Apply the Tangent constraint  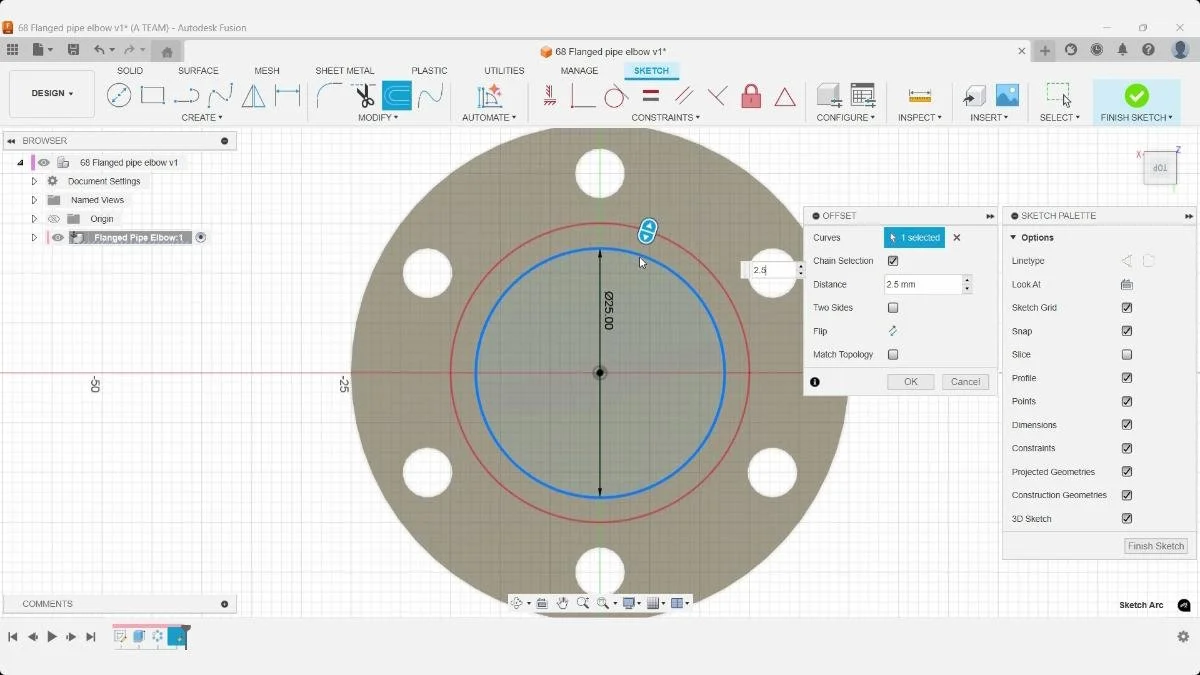point(616,96)
